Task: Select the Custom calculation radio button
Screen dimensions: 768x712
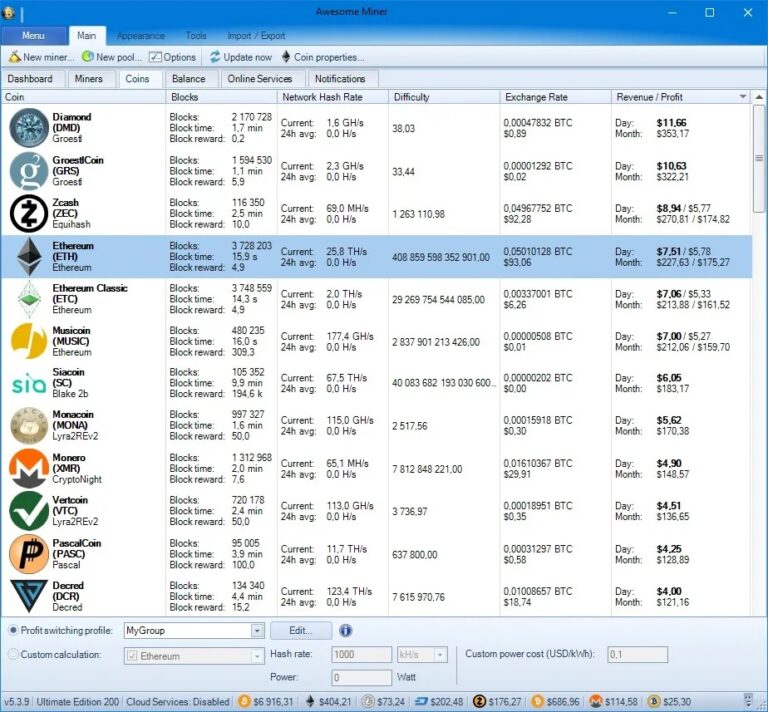Action: [13, 654]
